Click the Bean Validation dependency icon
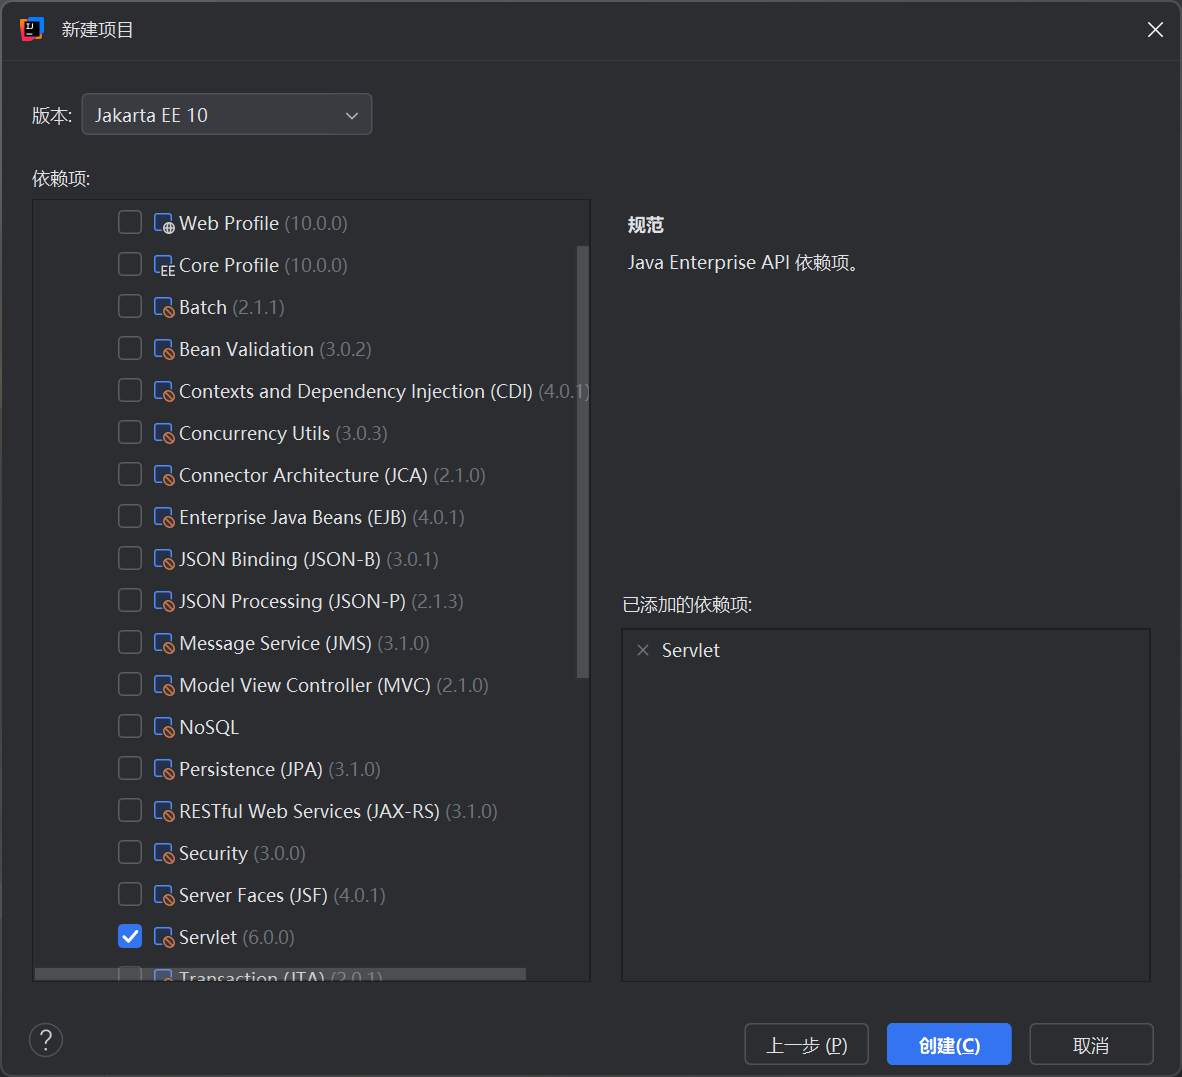This screenshot has width=1182, height=1077. click(x=164, y=350)
